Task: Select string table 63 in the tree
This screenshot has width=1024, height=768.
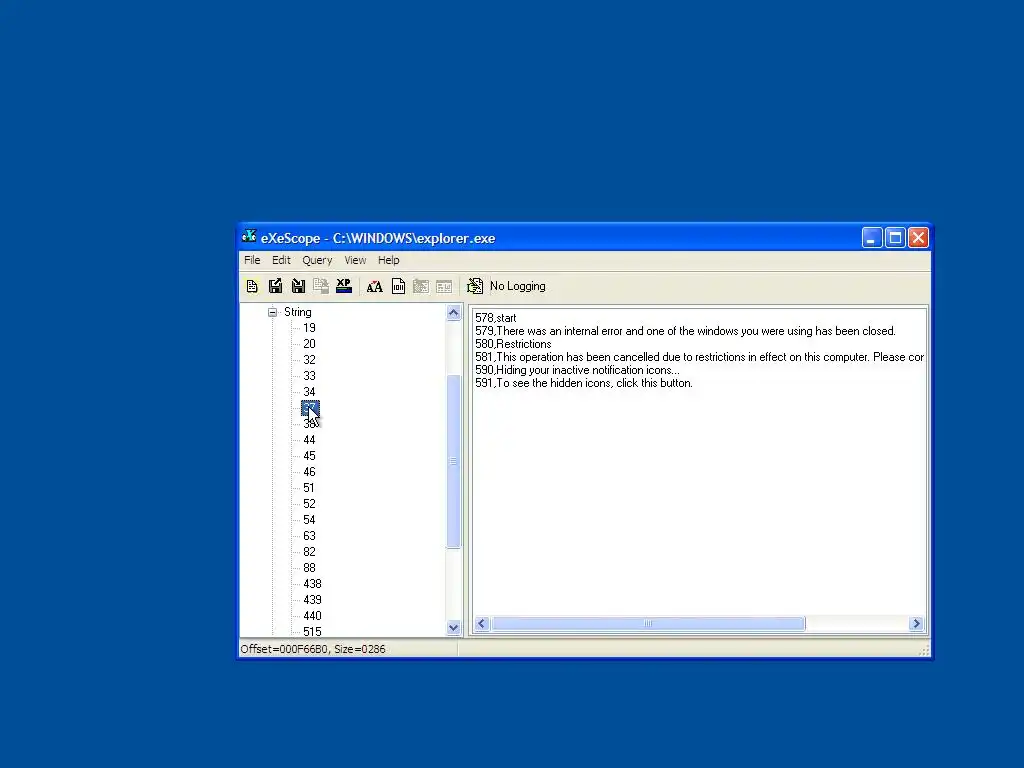Action: point(310,536)
